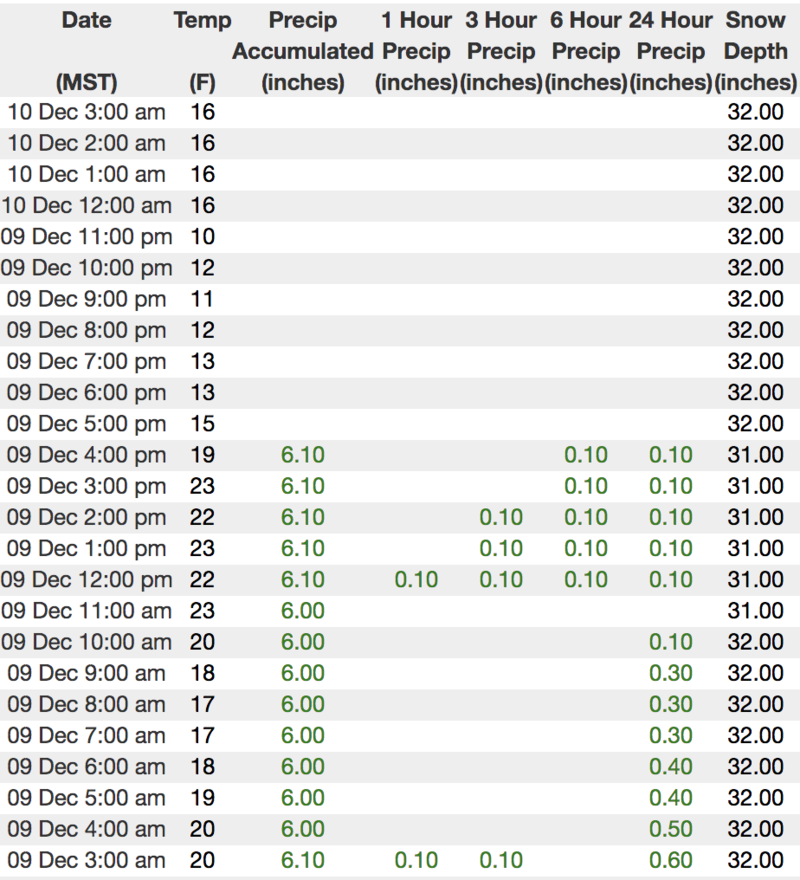Click snow depth 31.00 at 11:00 am
Screen dimensions: 800x880
tap(756, 611)
